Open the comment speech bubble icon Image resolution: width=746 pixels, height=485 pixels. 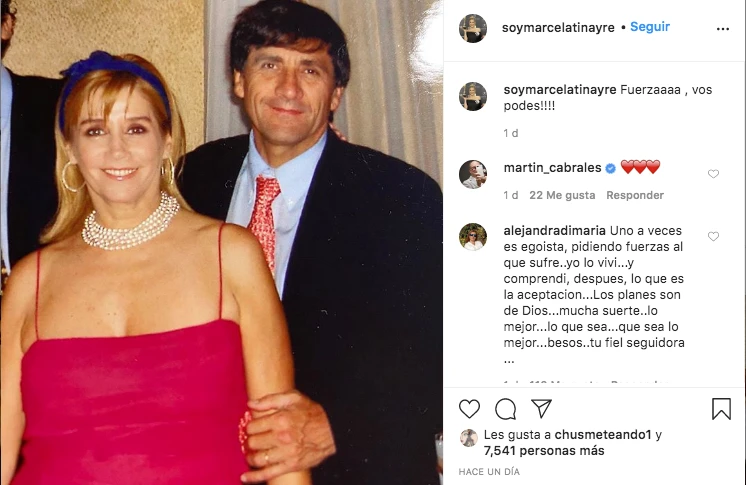tap(506, 408)
